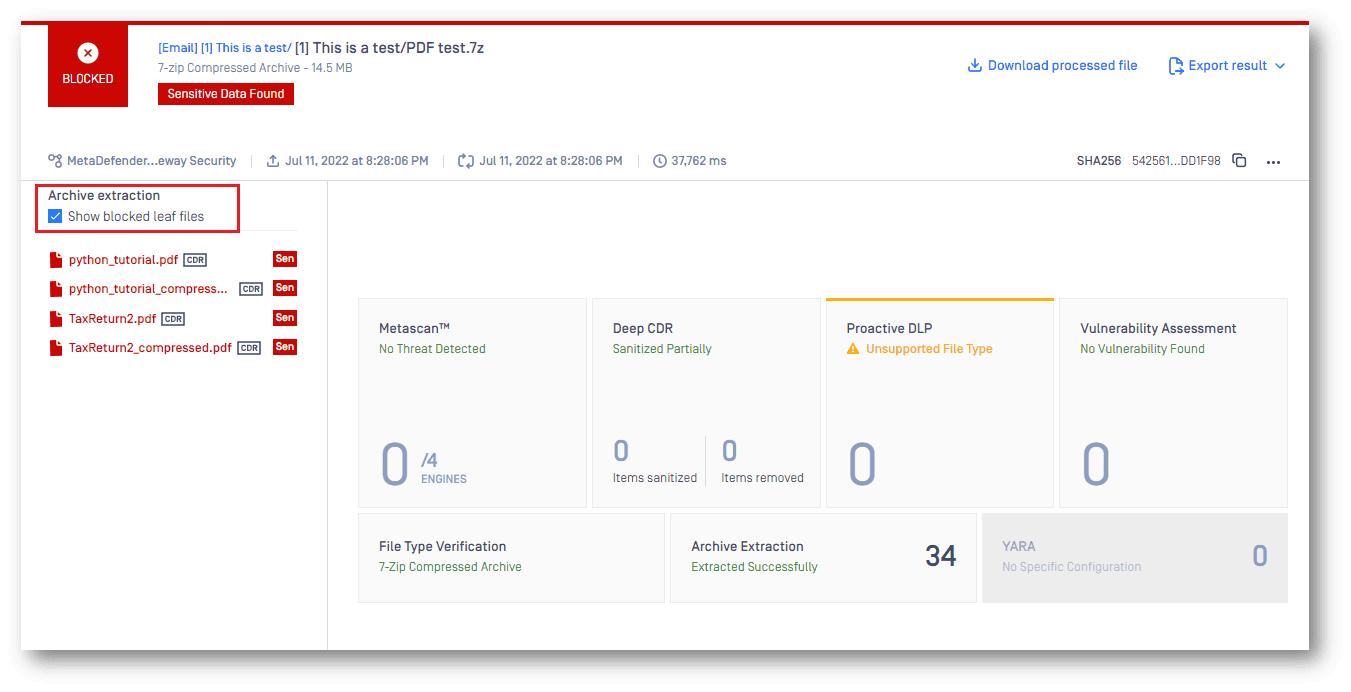Screen dimensions: 1351x692
Task: Click the CDR badge next to TaxReturn2_compressed.pdf
Action: (x=249, y=348)
